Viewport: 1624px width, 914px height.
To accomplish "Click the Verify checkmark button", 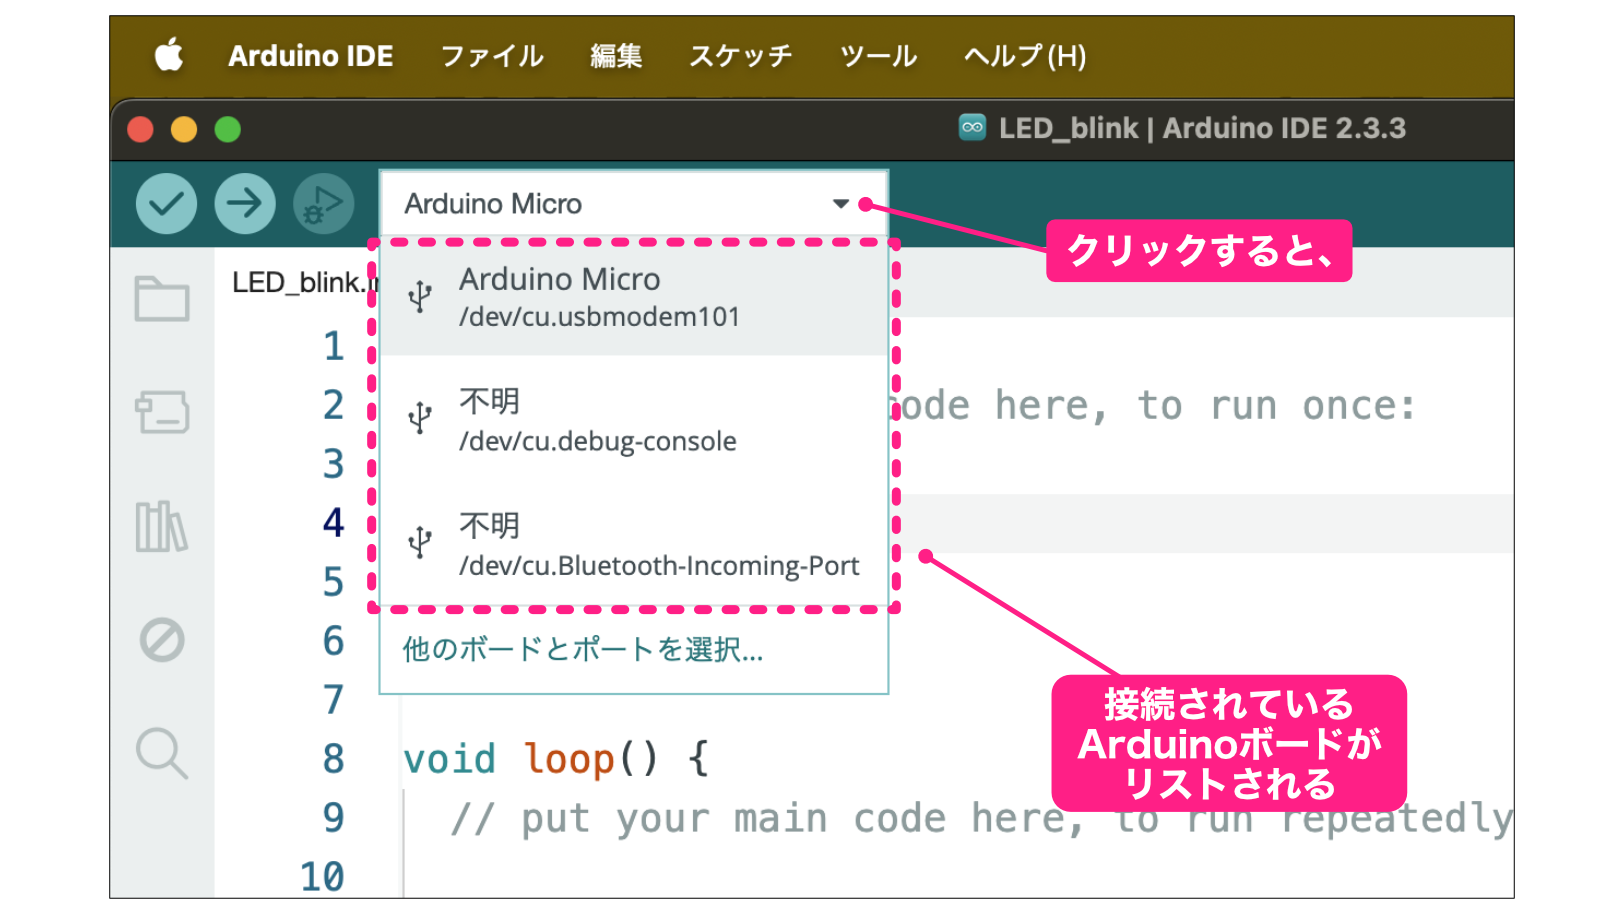I will [166, 204].
